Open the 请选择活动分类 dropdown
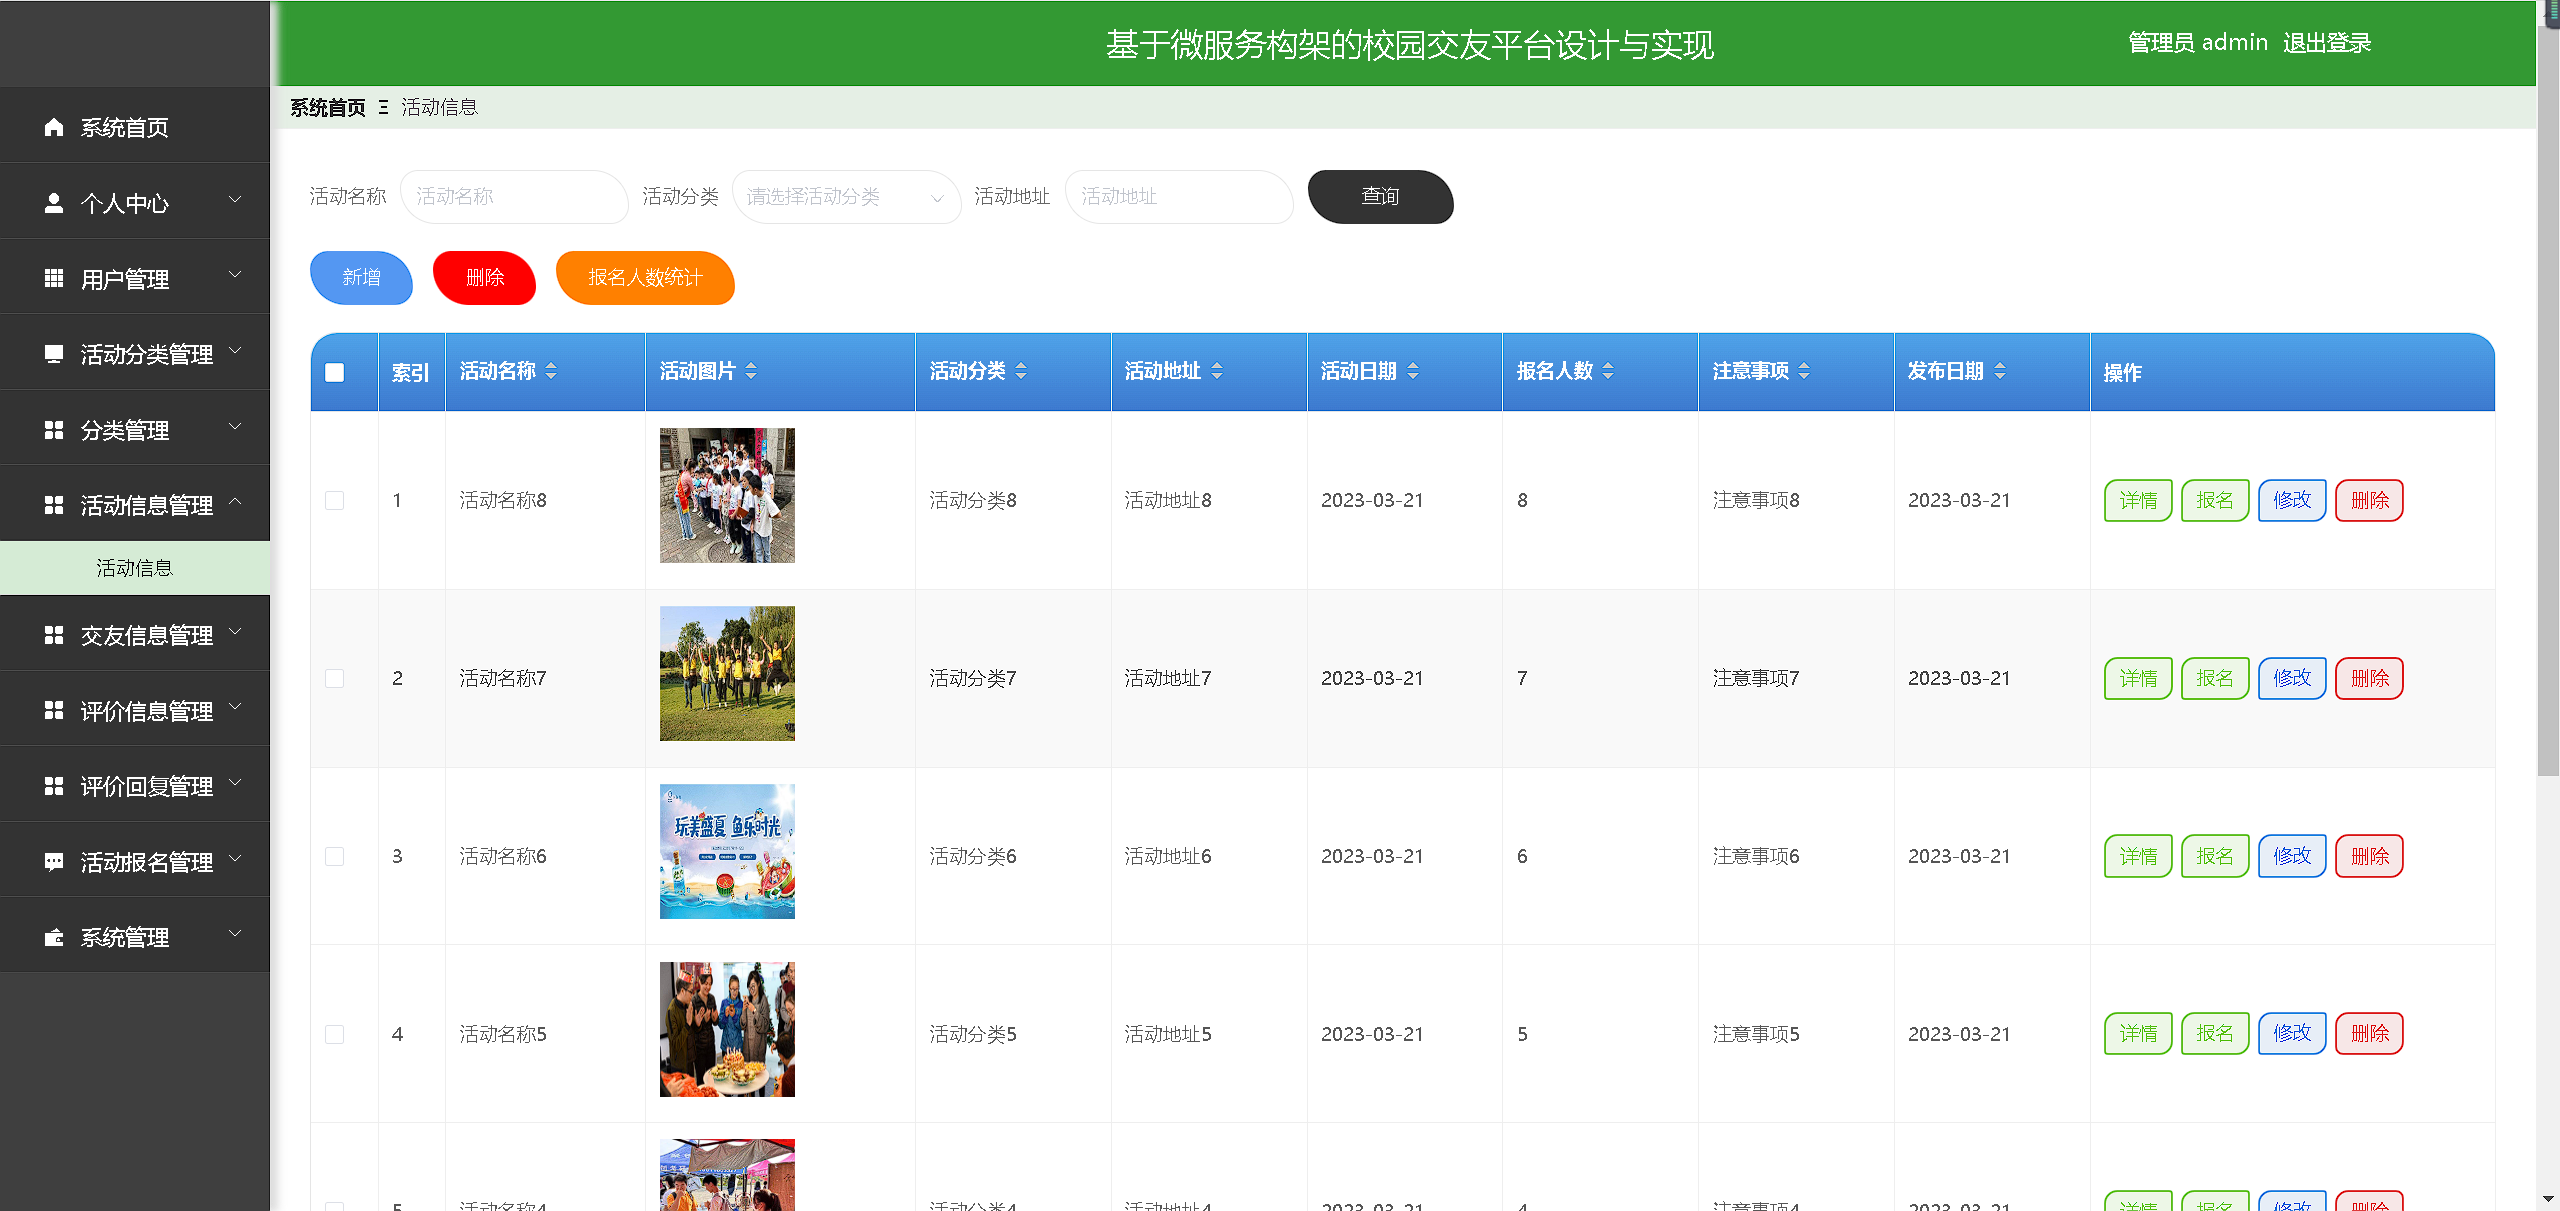Screen dimensions: 2560x1211 pyautogui.click(x=845, y=197)
